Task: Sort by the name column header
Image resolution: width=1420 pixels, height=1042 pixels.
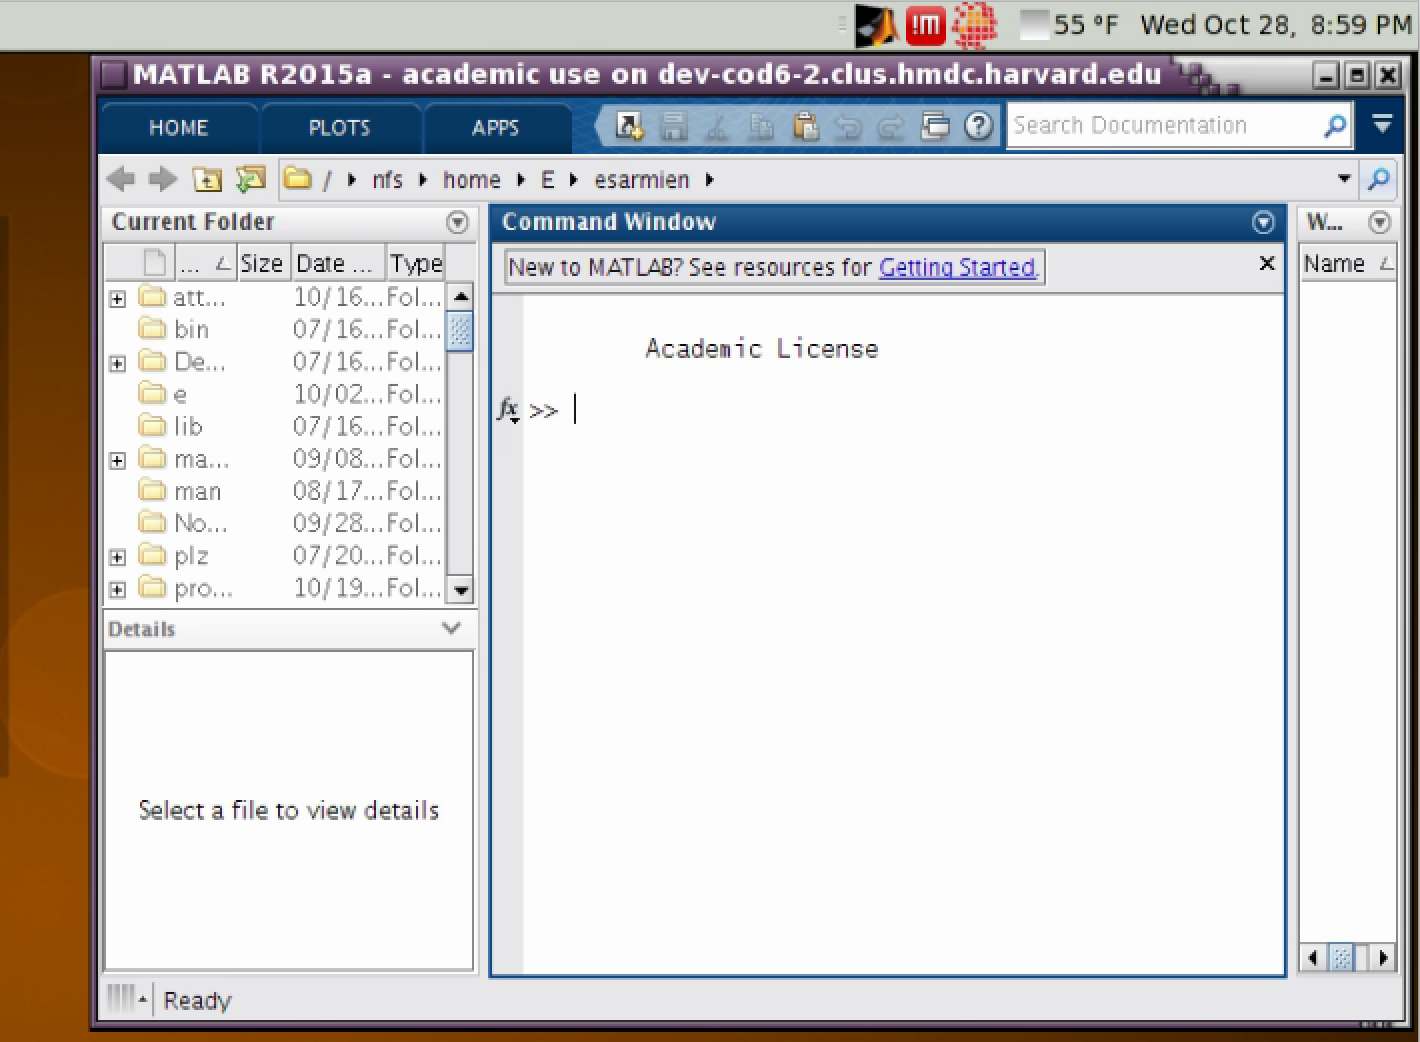Action: pos(204,263)
